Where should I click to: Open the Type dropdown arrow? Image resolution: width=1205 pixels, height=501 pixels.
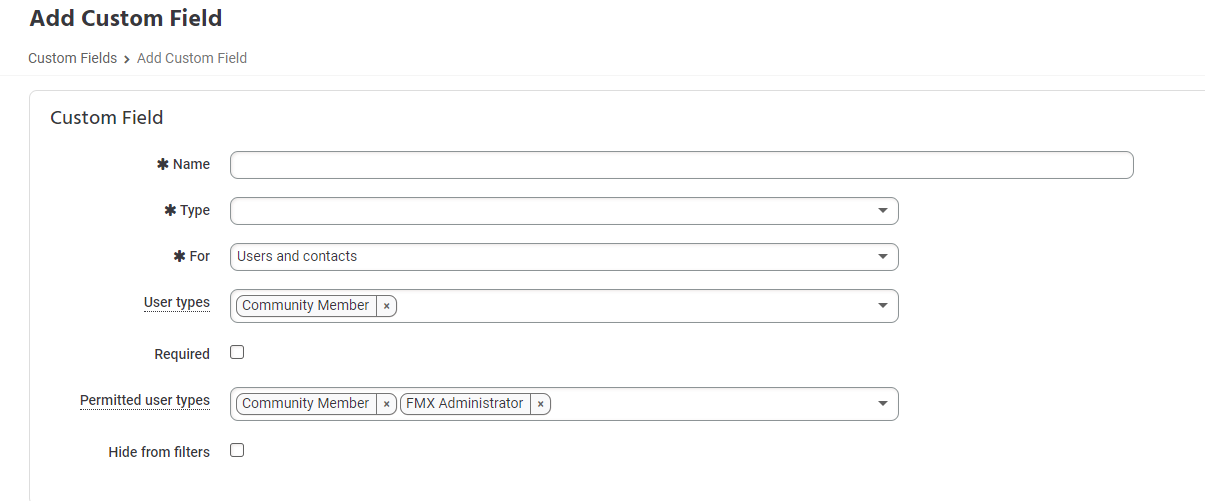click(882, 211)
